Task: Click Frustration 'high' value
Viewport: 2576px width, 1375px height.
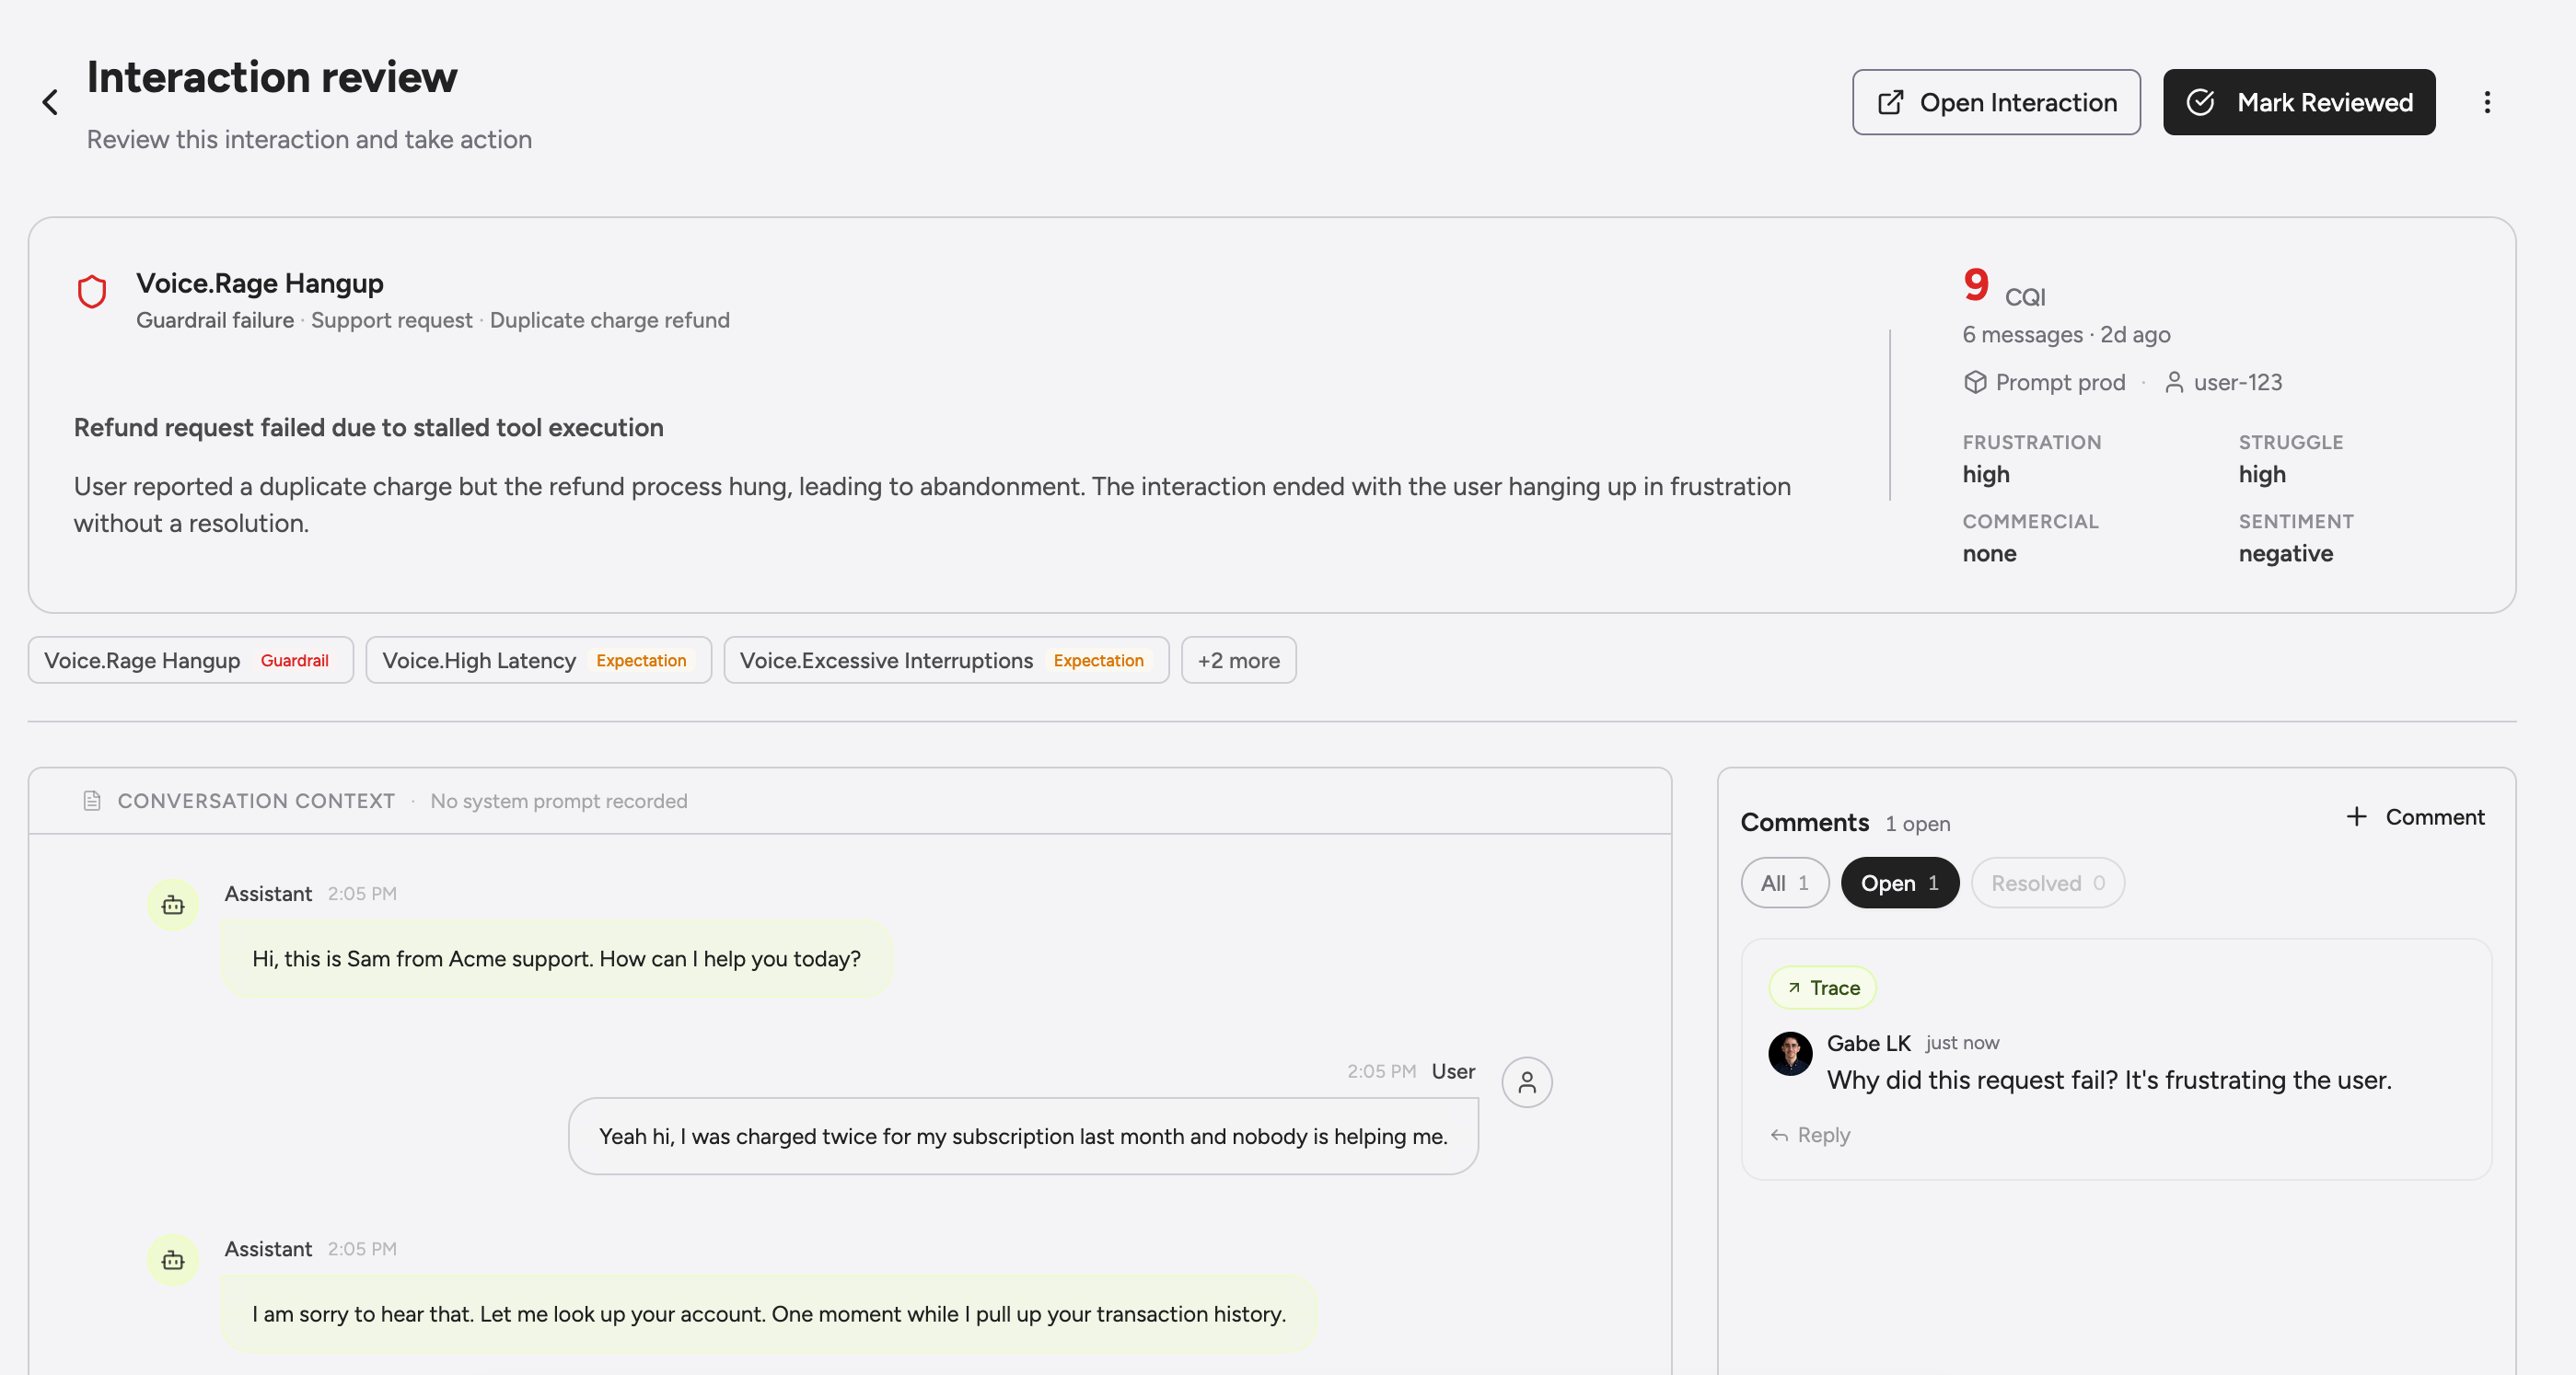Action: (1985, 474)
